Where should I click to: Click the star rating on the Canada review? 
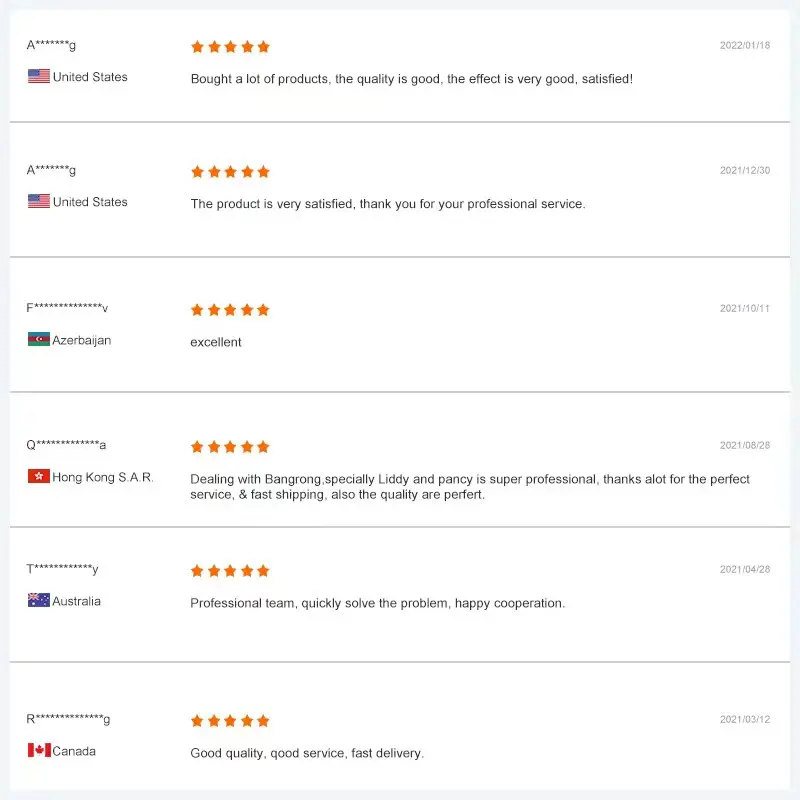pos(230,721)
